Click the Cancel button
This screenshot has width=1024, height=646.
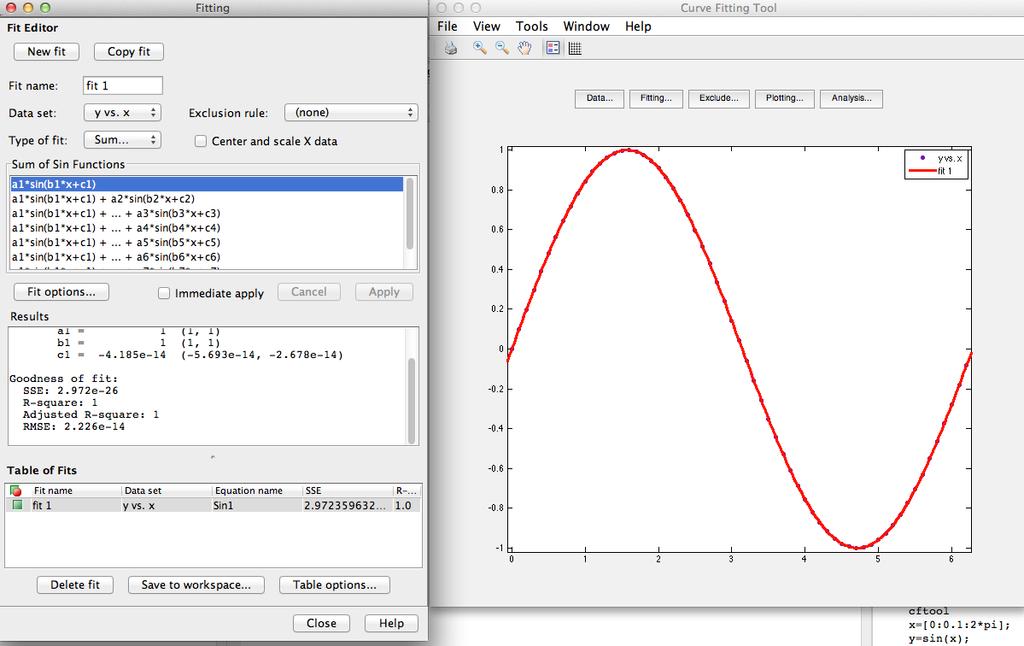click(309, 292)
